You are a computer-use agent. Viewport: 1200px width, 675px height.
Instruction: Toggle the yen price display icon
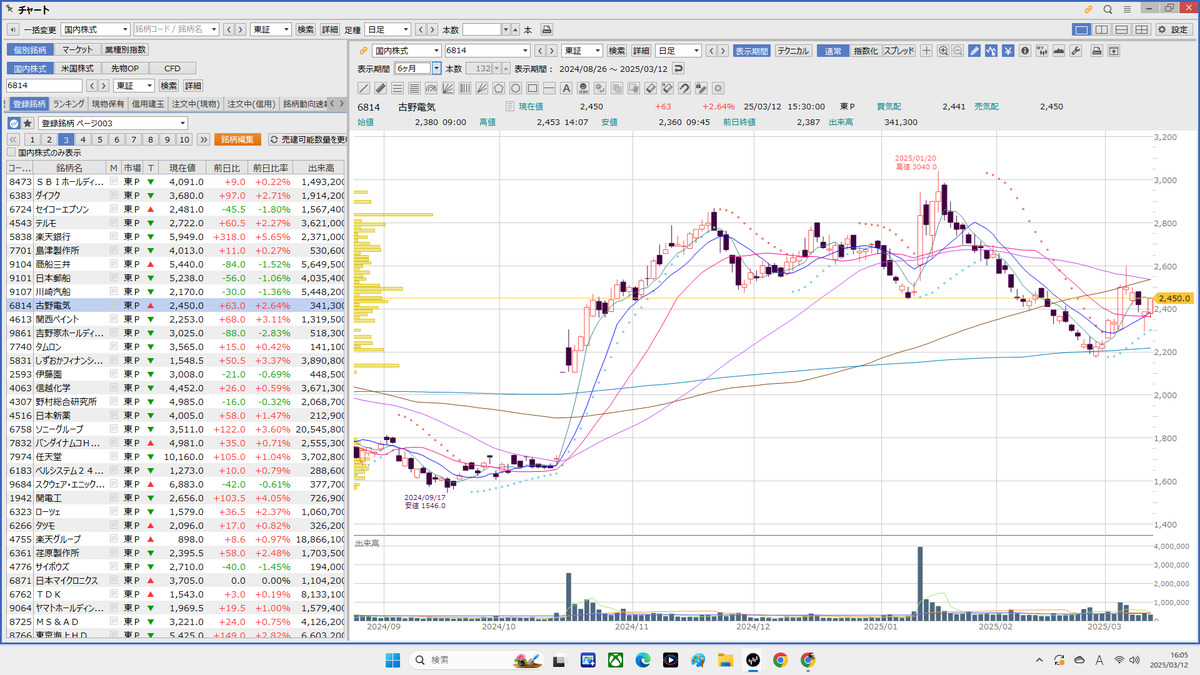[1008, 51]
